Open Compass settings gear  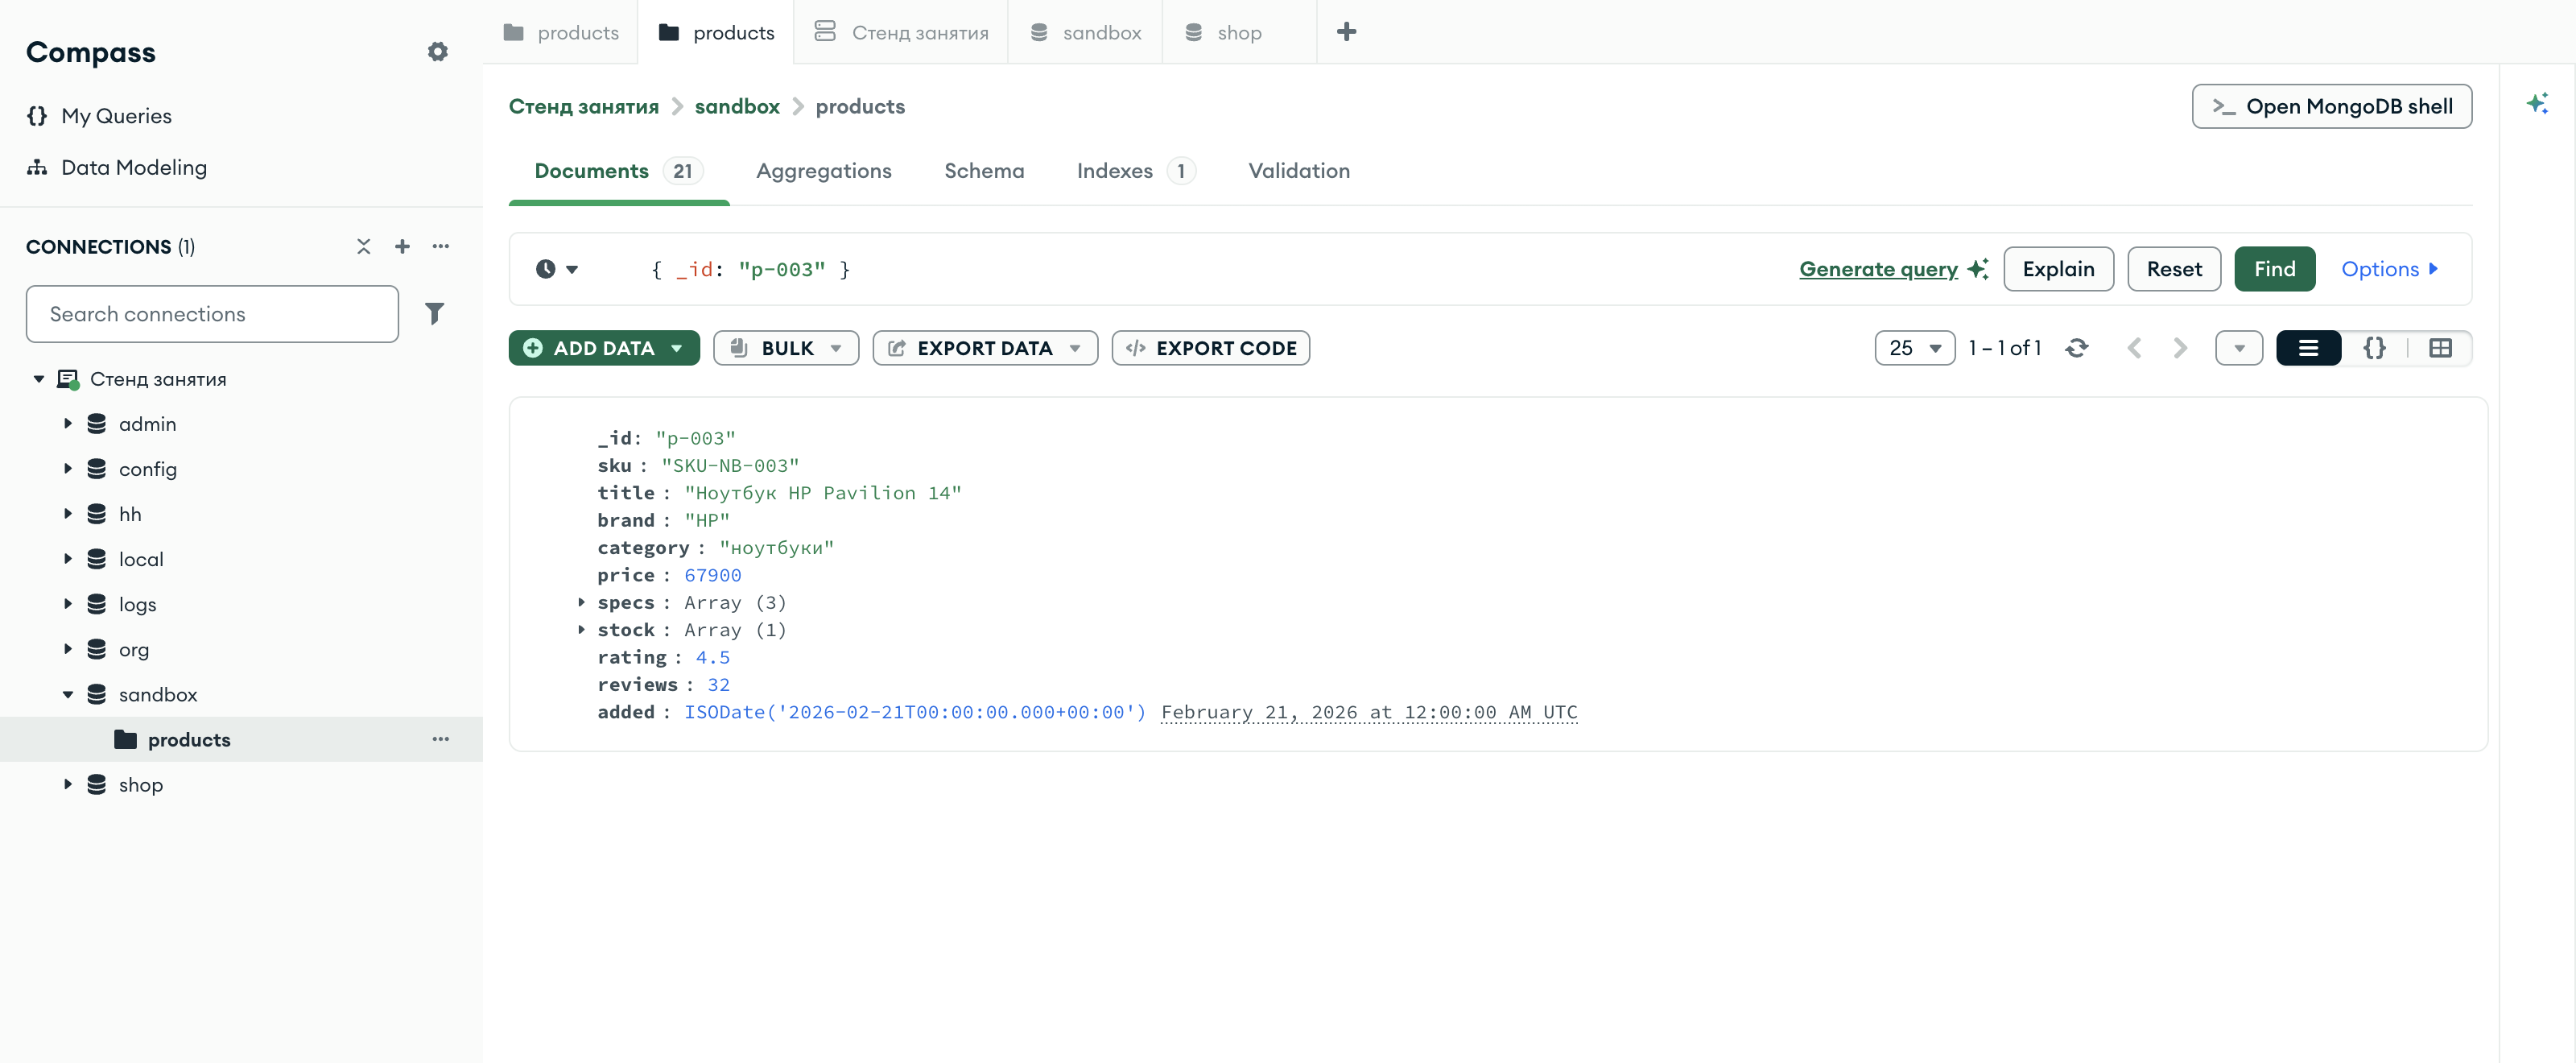pos(437,52)
